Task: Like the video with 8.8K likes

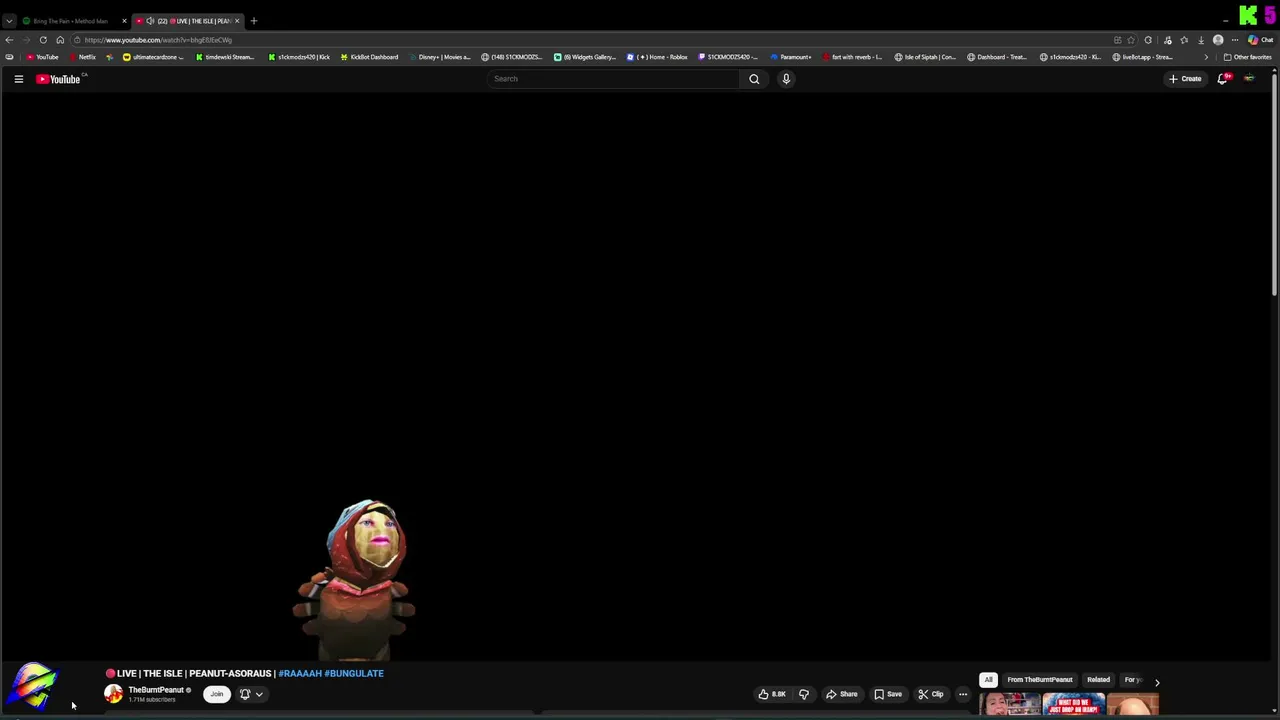Action: [772, 694]
